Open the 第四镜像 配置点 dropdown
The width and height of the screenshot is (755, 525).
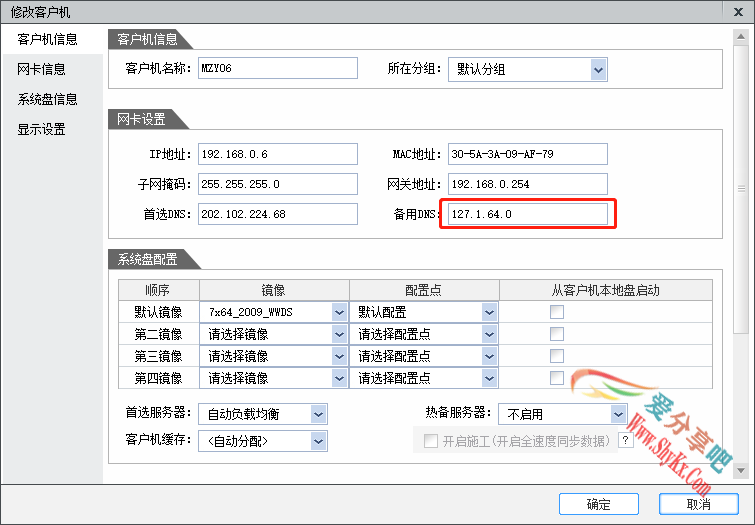point(424,378)
